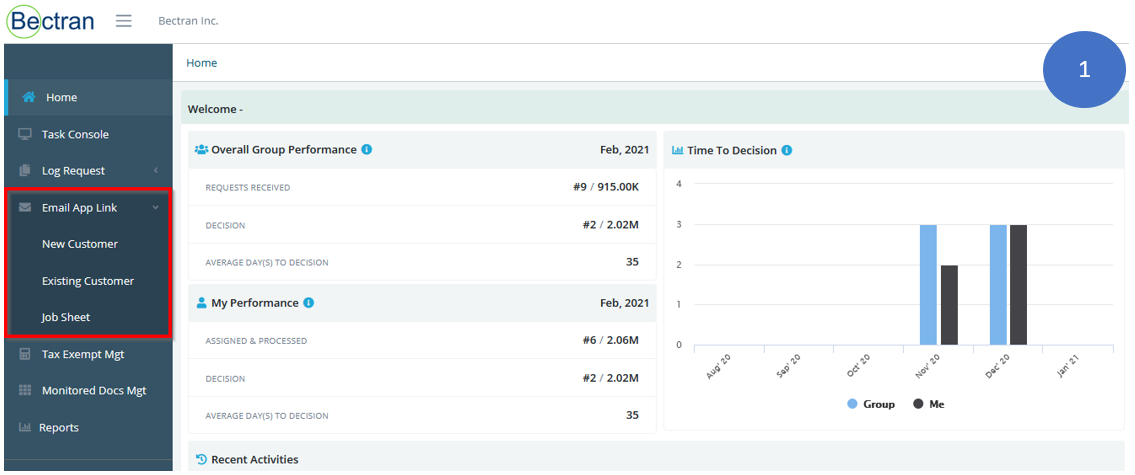The image size is (1135, 475).
Task: Click the Dec '20 blue Group bar
Action: 999,285
